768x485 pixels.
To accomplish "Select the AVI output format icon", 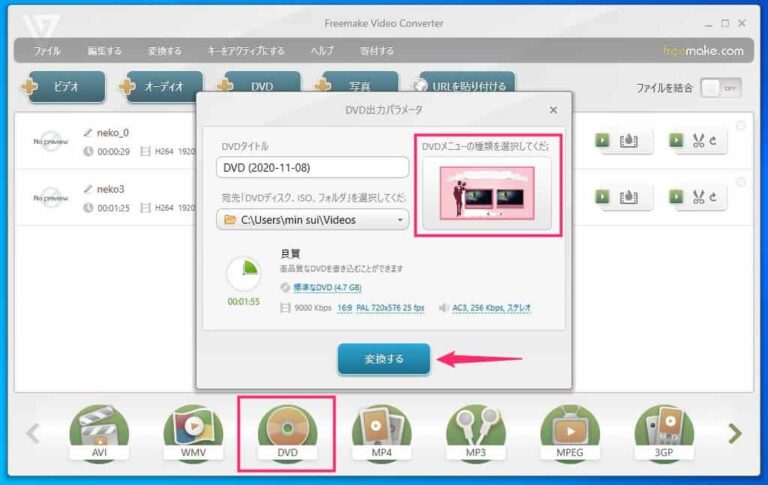I will 99,432.
